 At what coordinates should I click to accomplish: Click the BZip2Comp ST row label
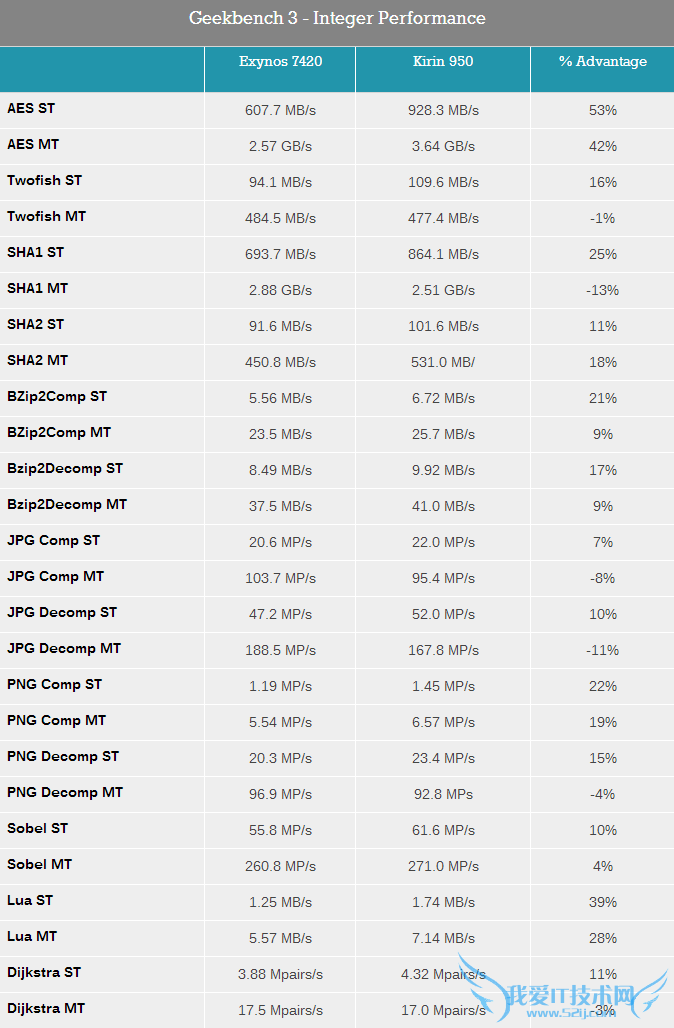(x=57, y=396)
